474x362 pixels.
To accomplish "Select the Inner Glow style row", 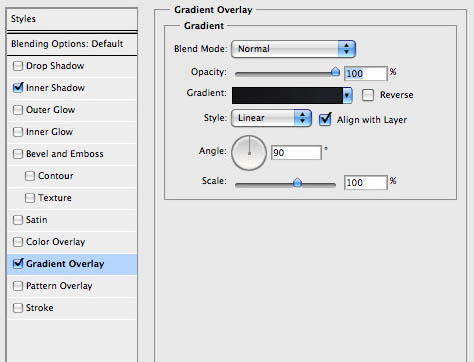I will tap(72, 132).
